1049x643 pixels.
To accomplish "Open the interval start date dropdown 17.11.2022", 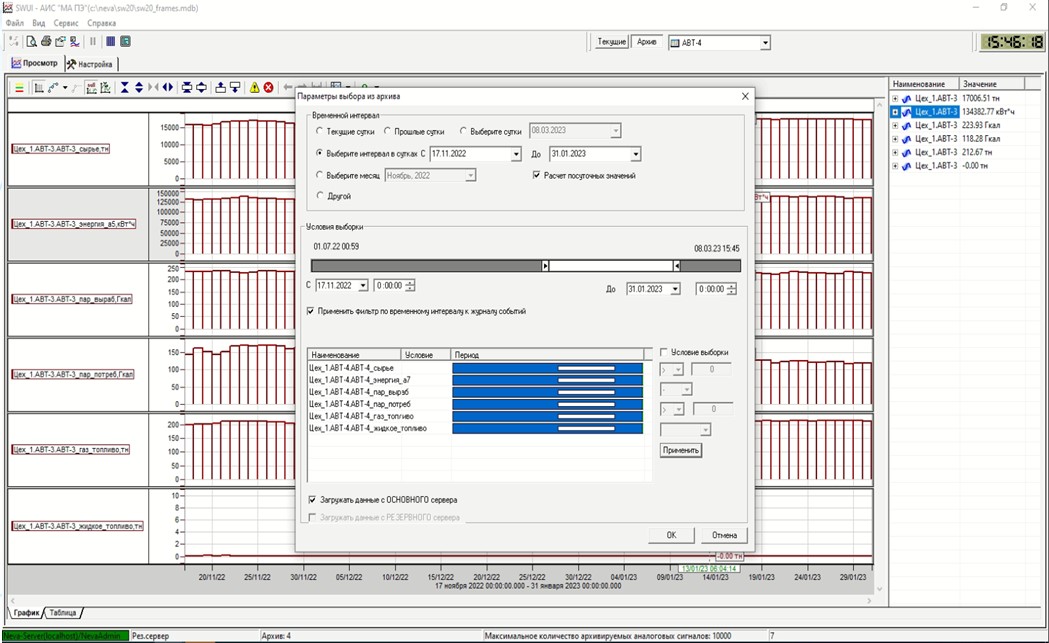I will tap(516, 154).
